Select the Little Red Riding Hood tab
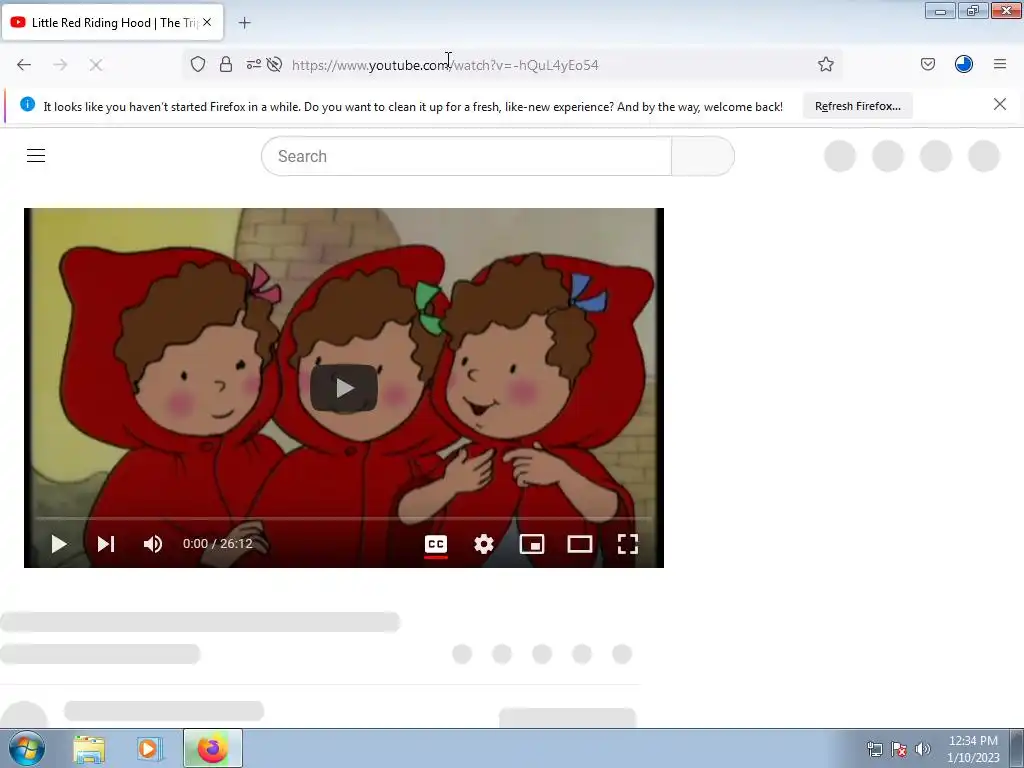 [x=114, y=22]
